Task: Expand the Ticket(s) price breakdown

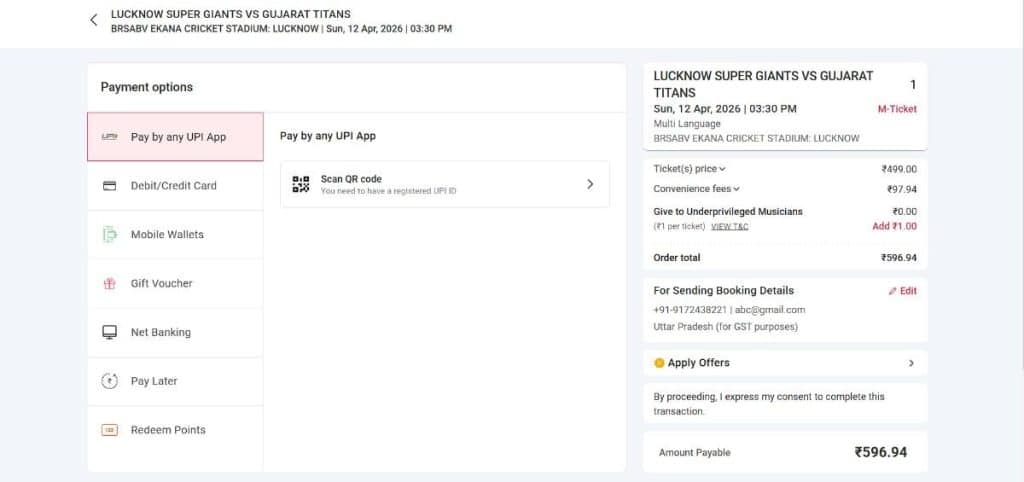Action: pos(690,169)
